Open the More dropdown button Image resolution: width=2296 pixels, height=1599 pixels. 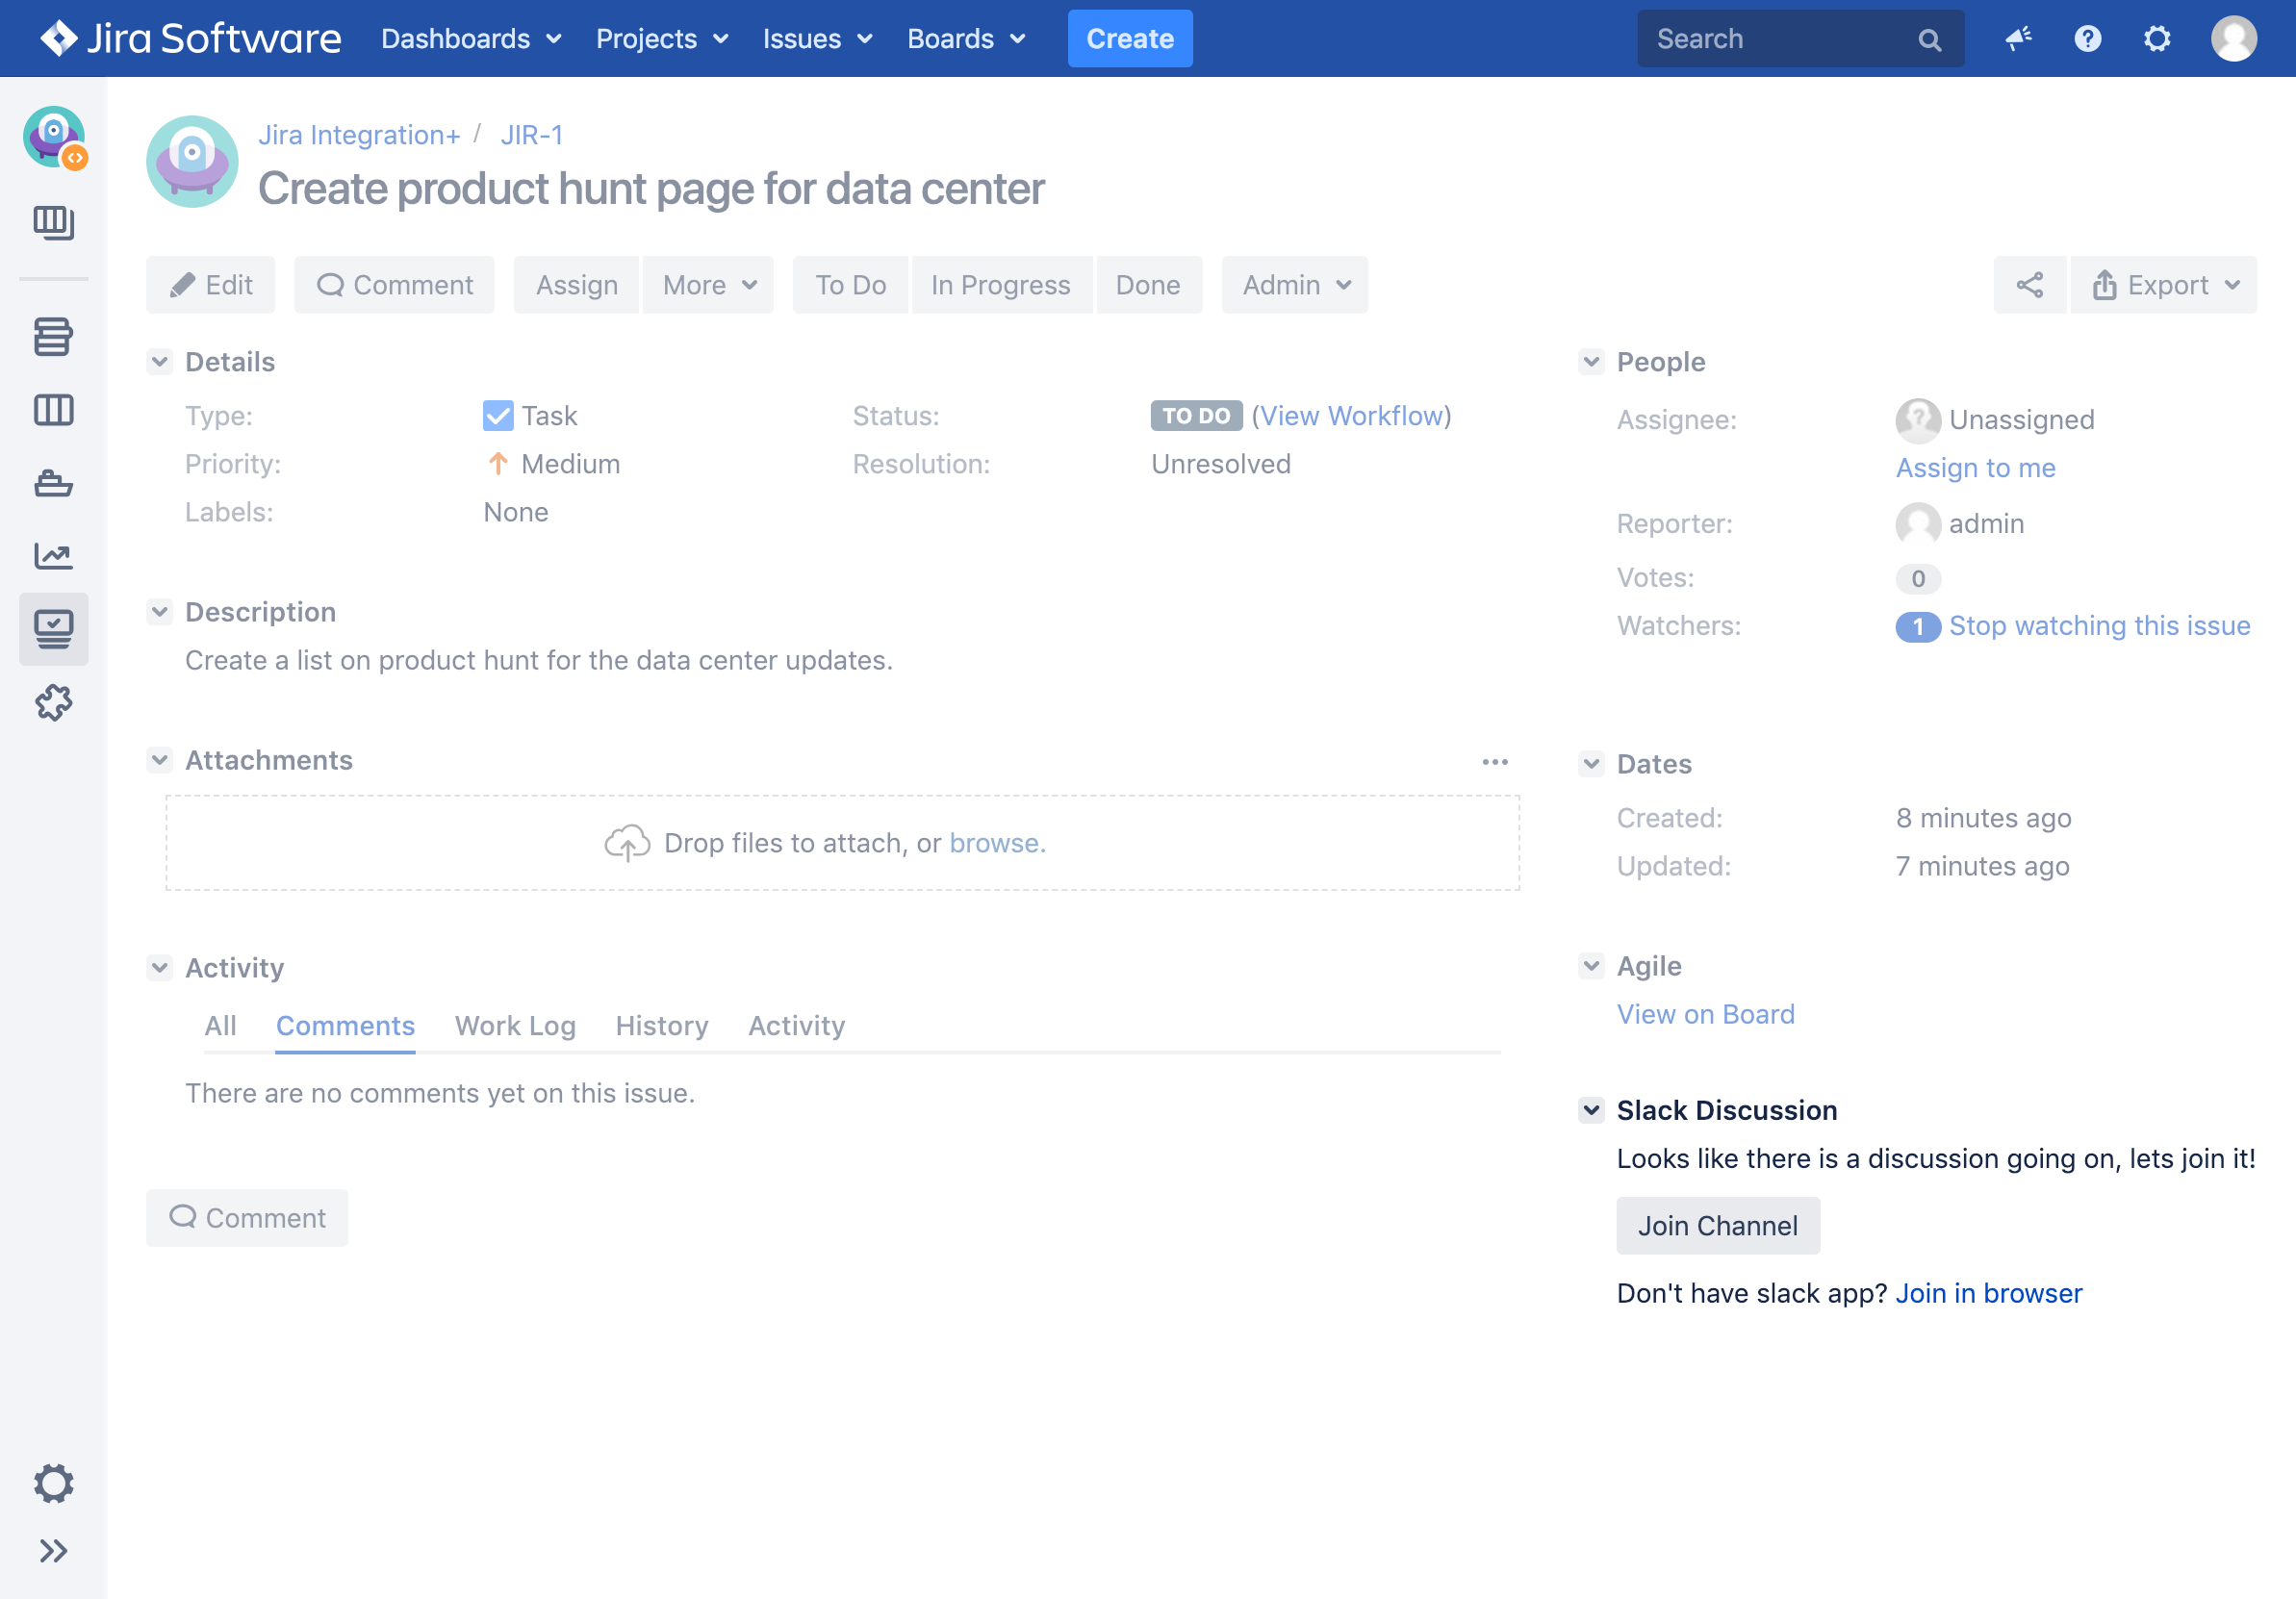click(x=708, y=285)
